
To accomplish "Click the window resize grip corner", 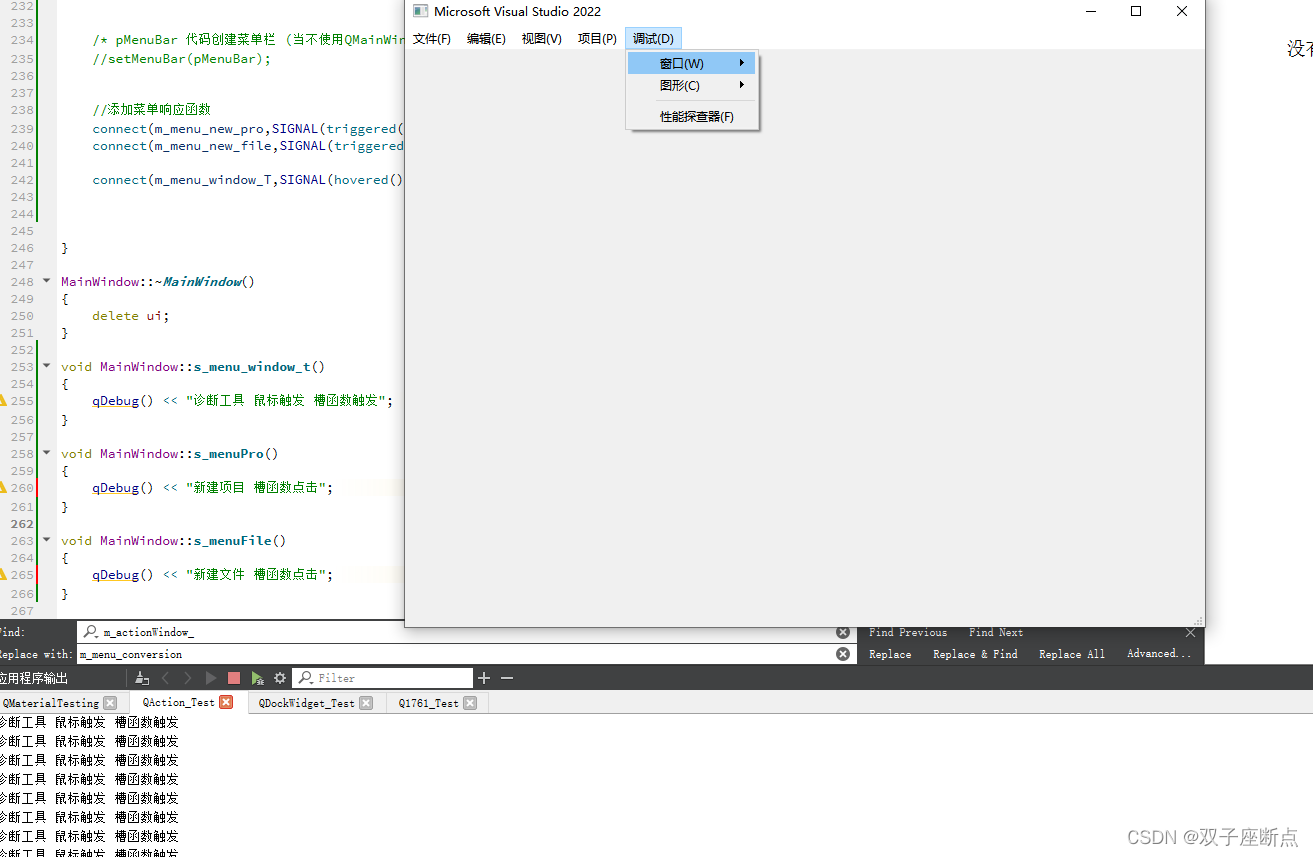I will coord(1198,621).
